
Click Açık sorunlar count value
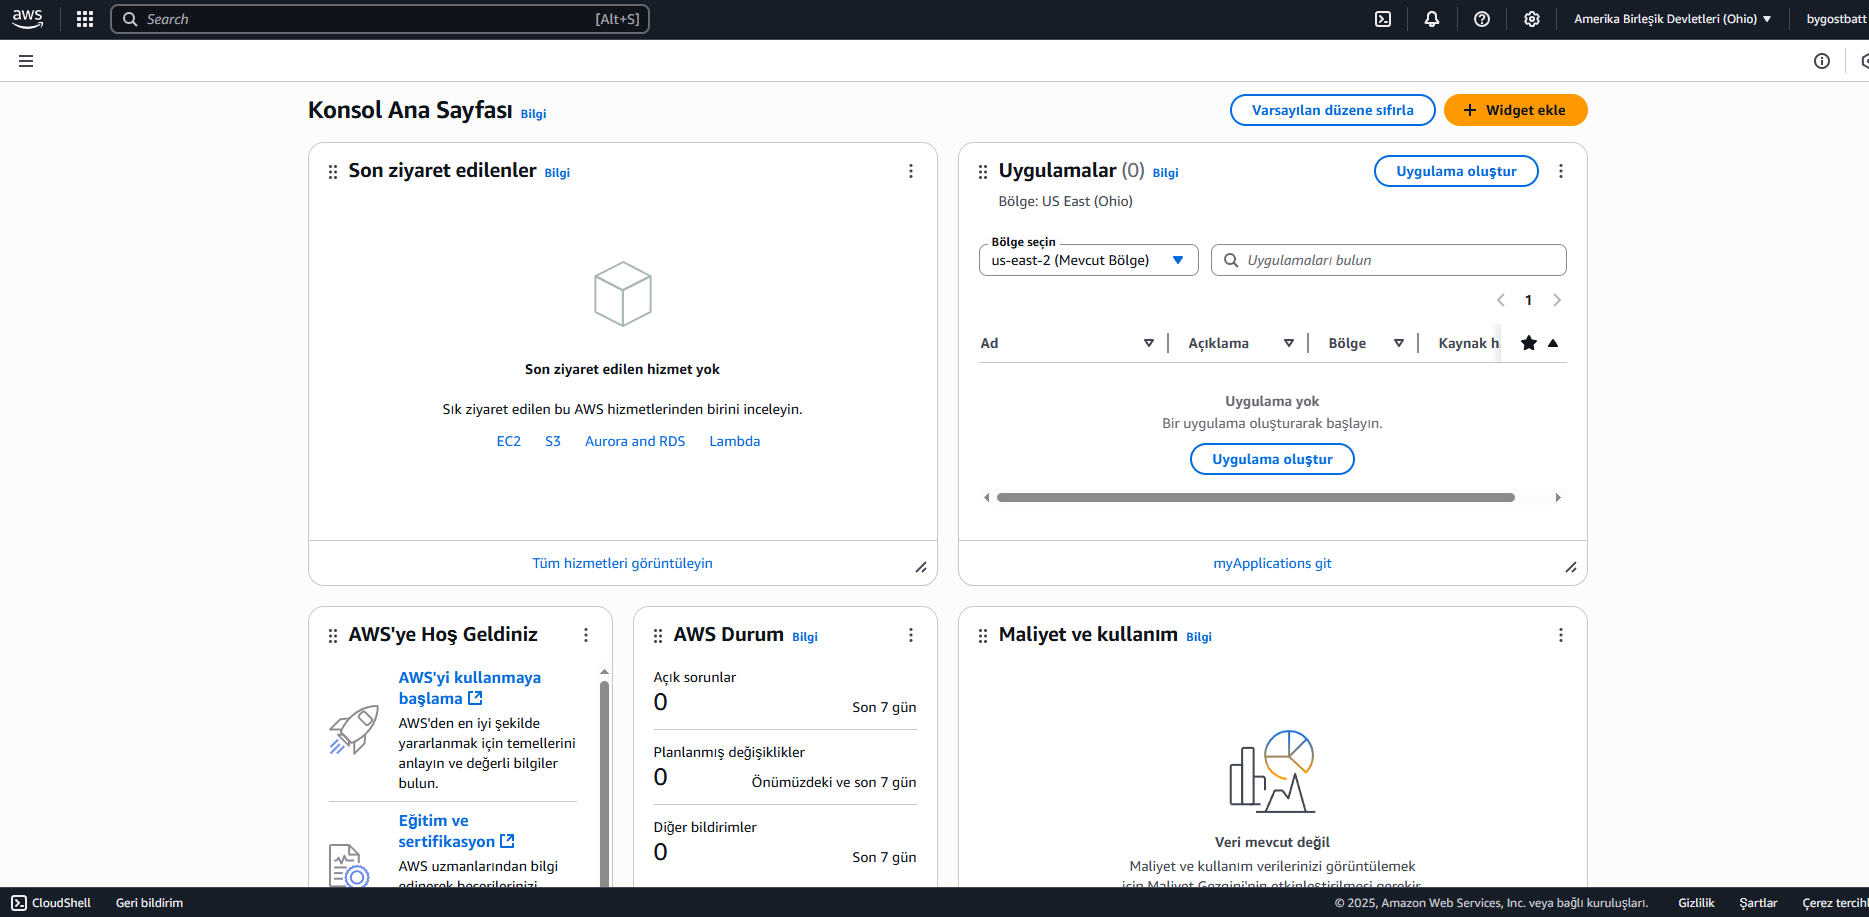pos(660,702)
